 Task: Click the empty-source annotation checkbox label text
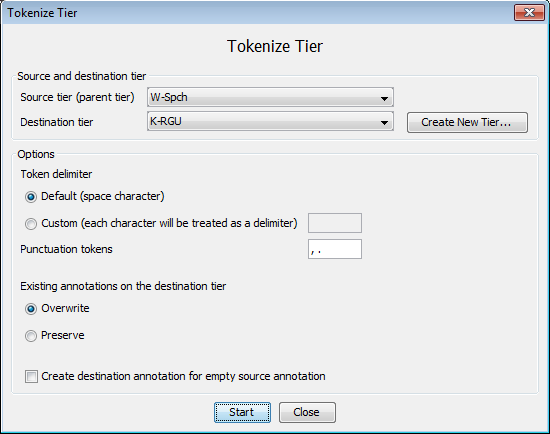pyautogui.click(x=183, y=376)
